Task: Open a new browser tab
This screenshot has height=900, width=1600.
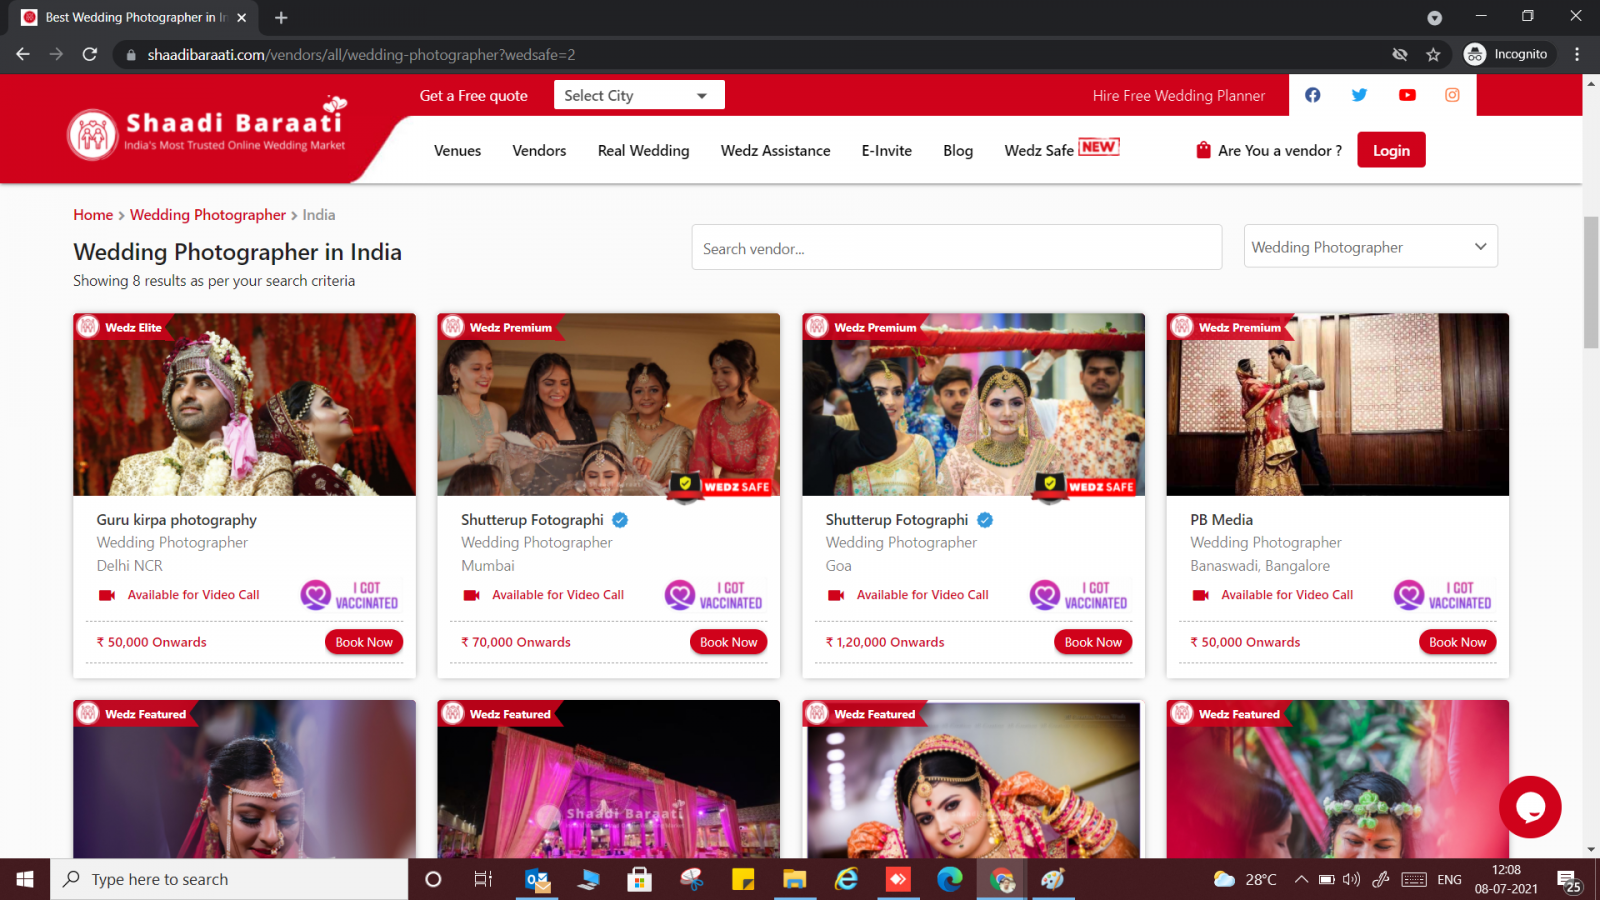Action: tap(281, 17)
